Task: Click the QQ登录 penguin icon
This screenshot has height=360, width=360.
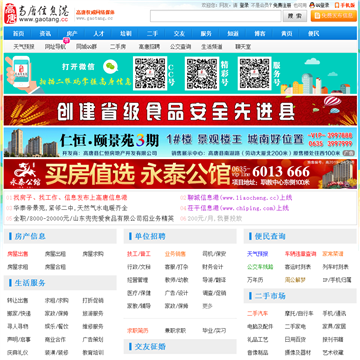Action: tap(312, 5)
